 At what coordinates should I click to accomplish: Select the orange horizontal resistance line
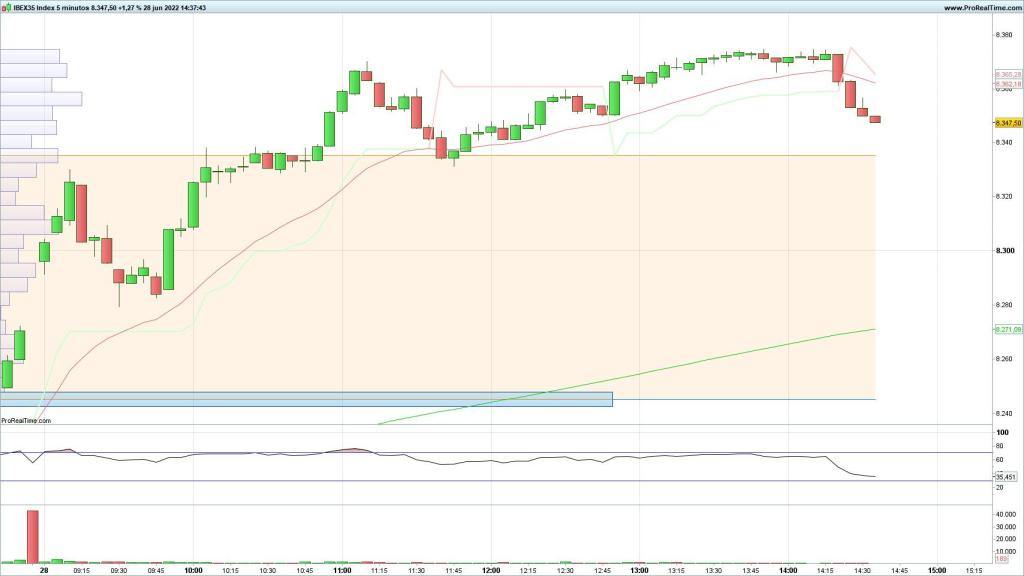(500, 155)
